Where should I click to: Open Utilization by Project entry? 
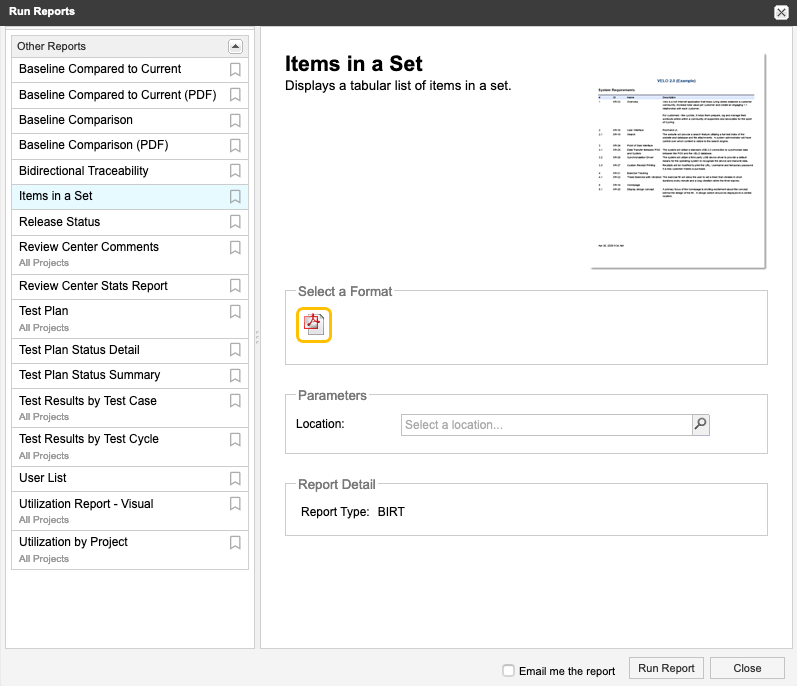130,550
